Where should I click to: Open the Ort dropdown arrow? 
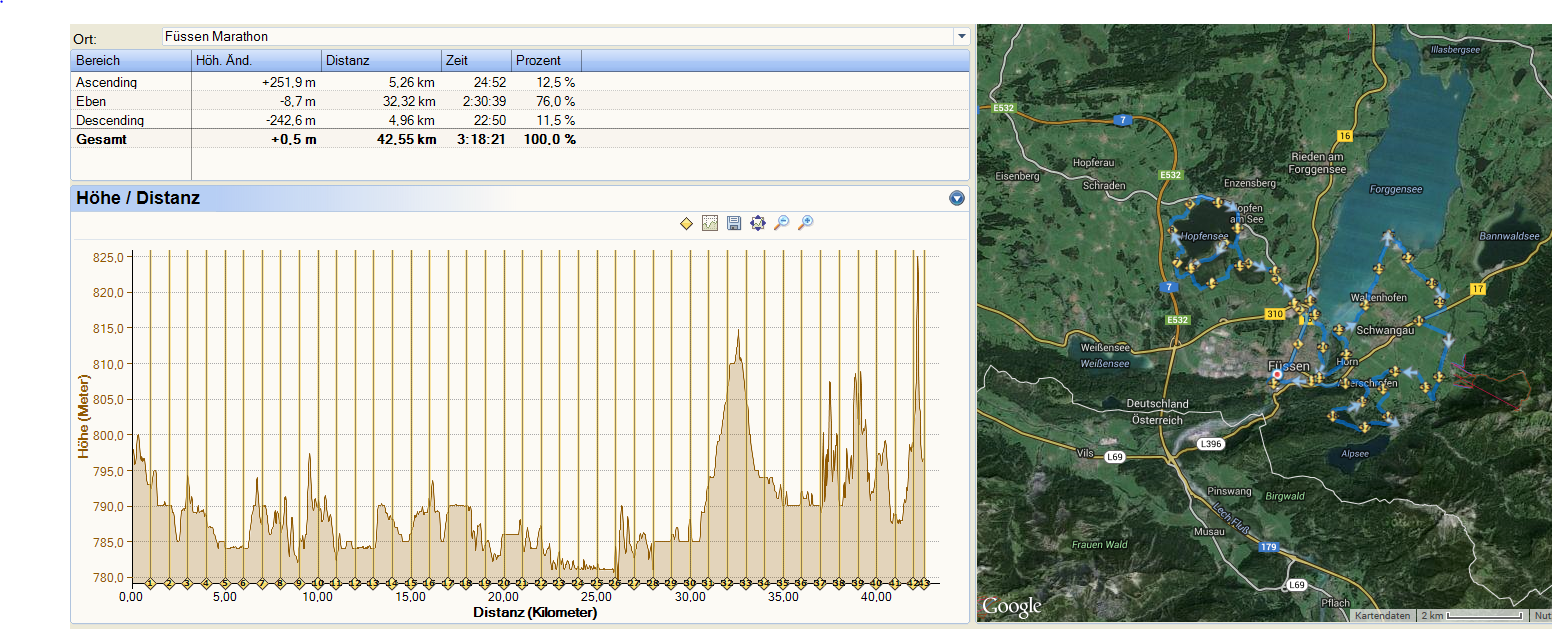click(961, 37)
